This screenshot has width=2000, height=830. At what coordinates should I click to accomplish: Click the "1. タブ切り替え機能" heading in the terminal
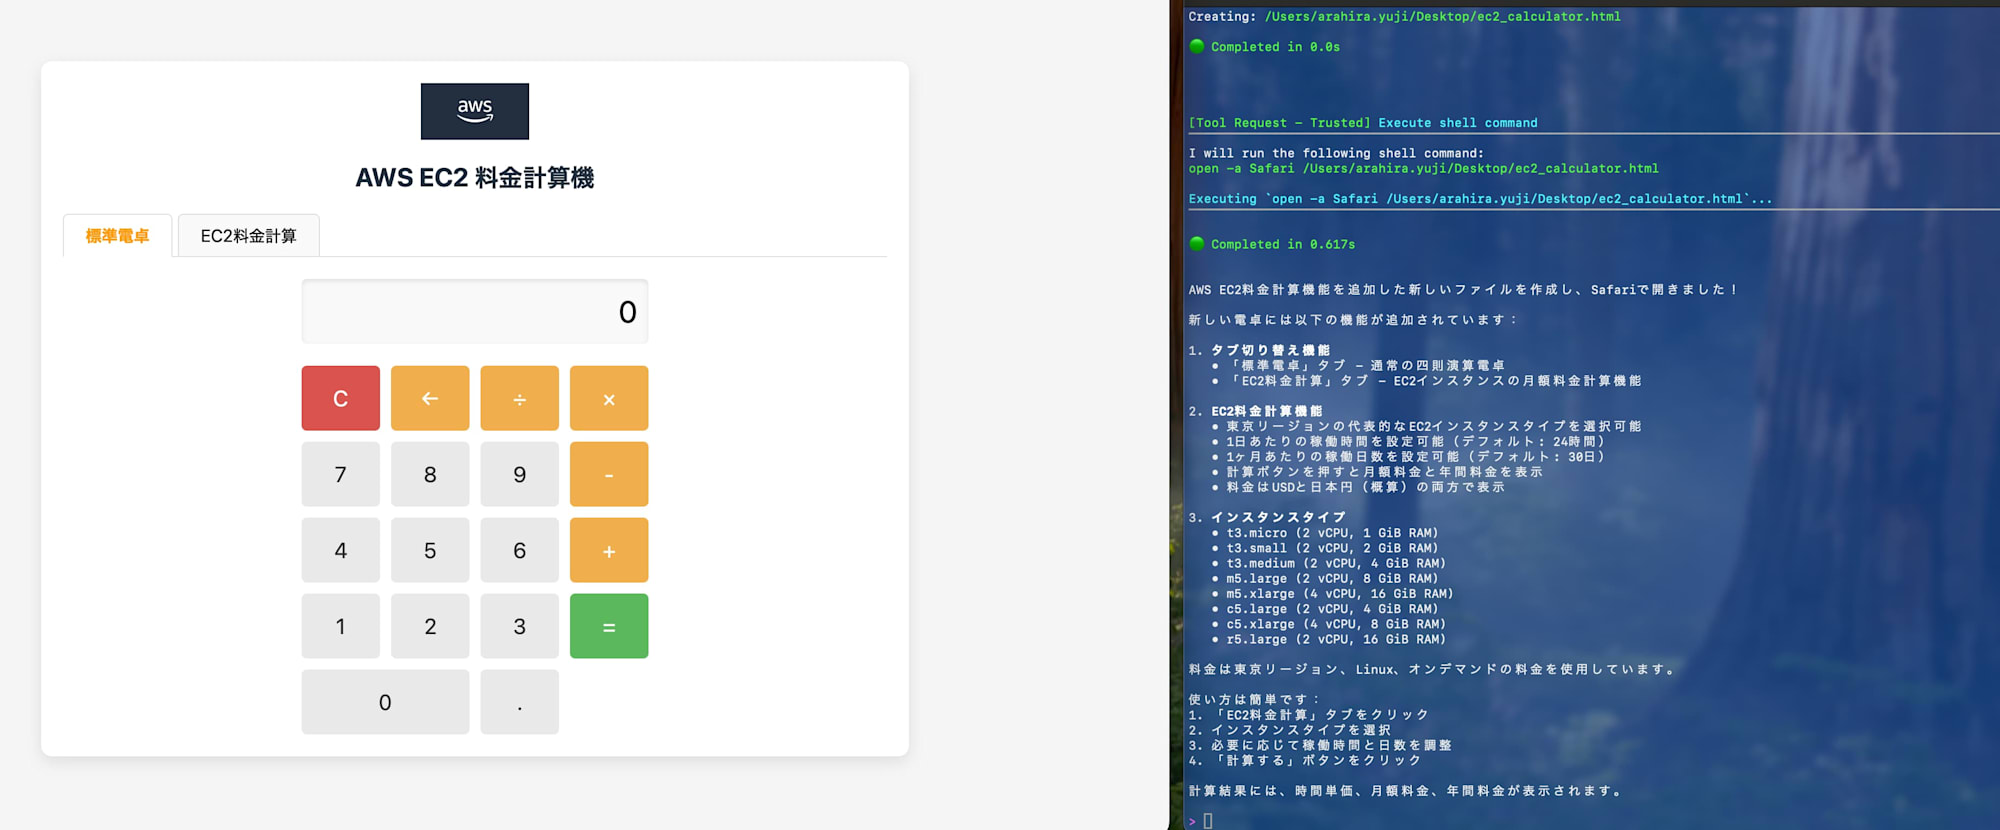click(1259, 350)
